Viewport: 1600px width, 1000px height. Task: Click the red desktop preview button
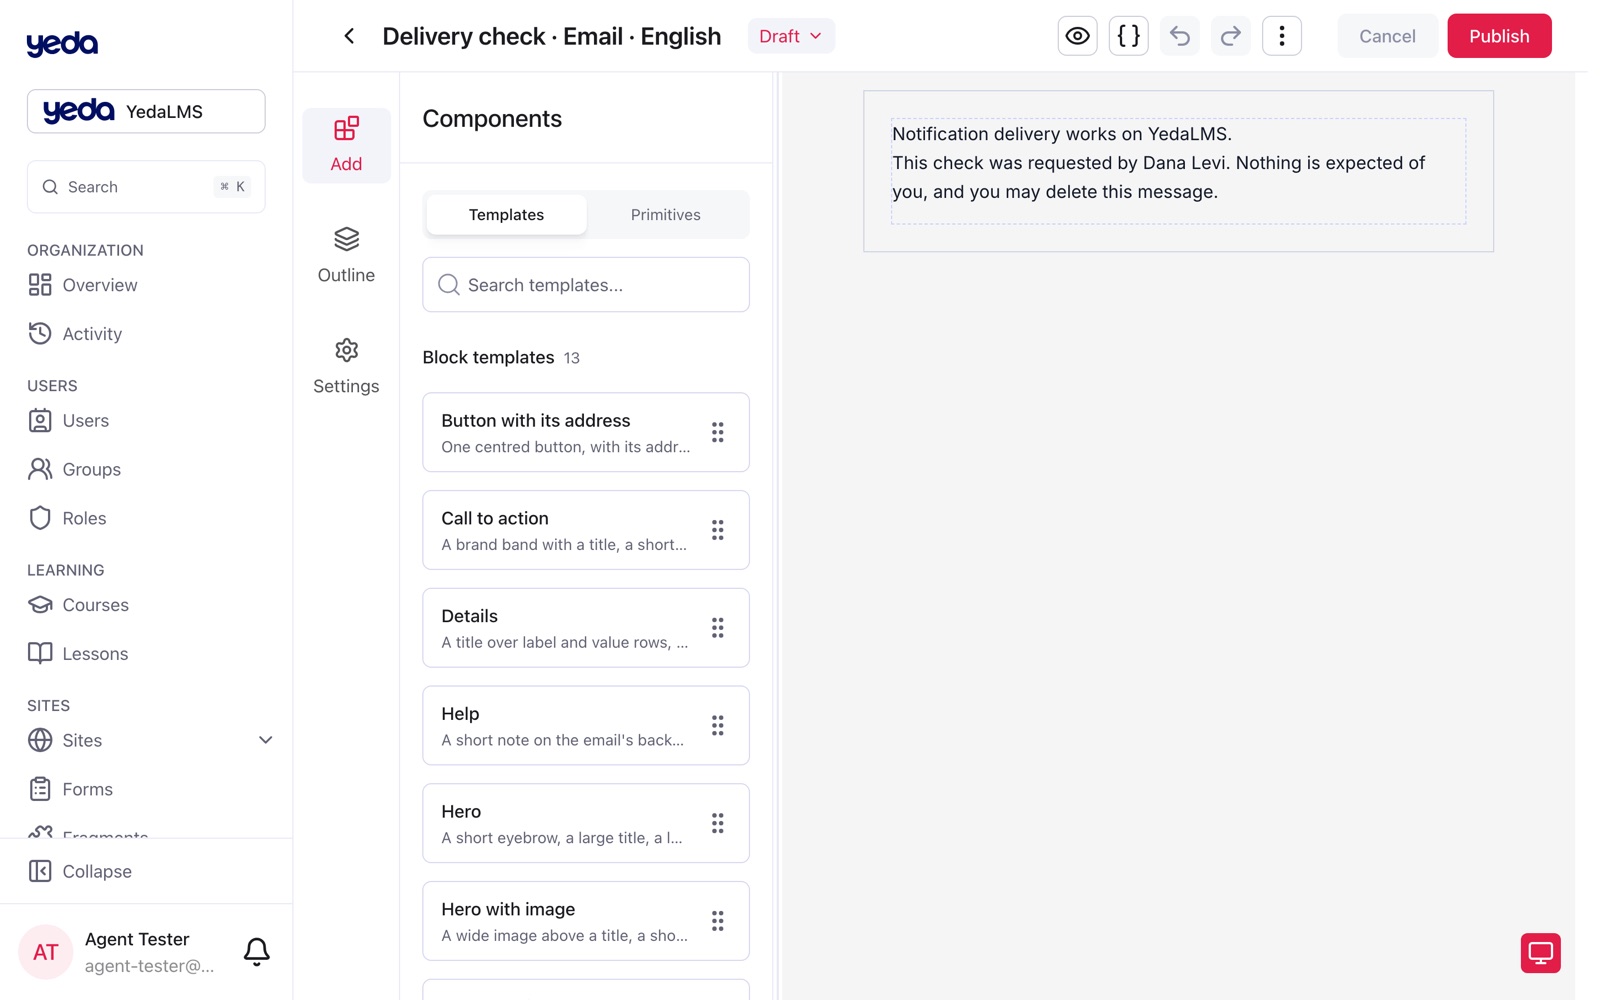(1540, 953)
